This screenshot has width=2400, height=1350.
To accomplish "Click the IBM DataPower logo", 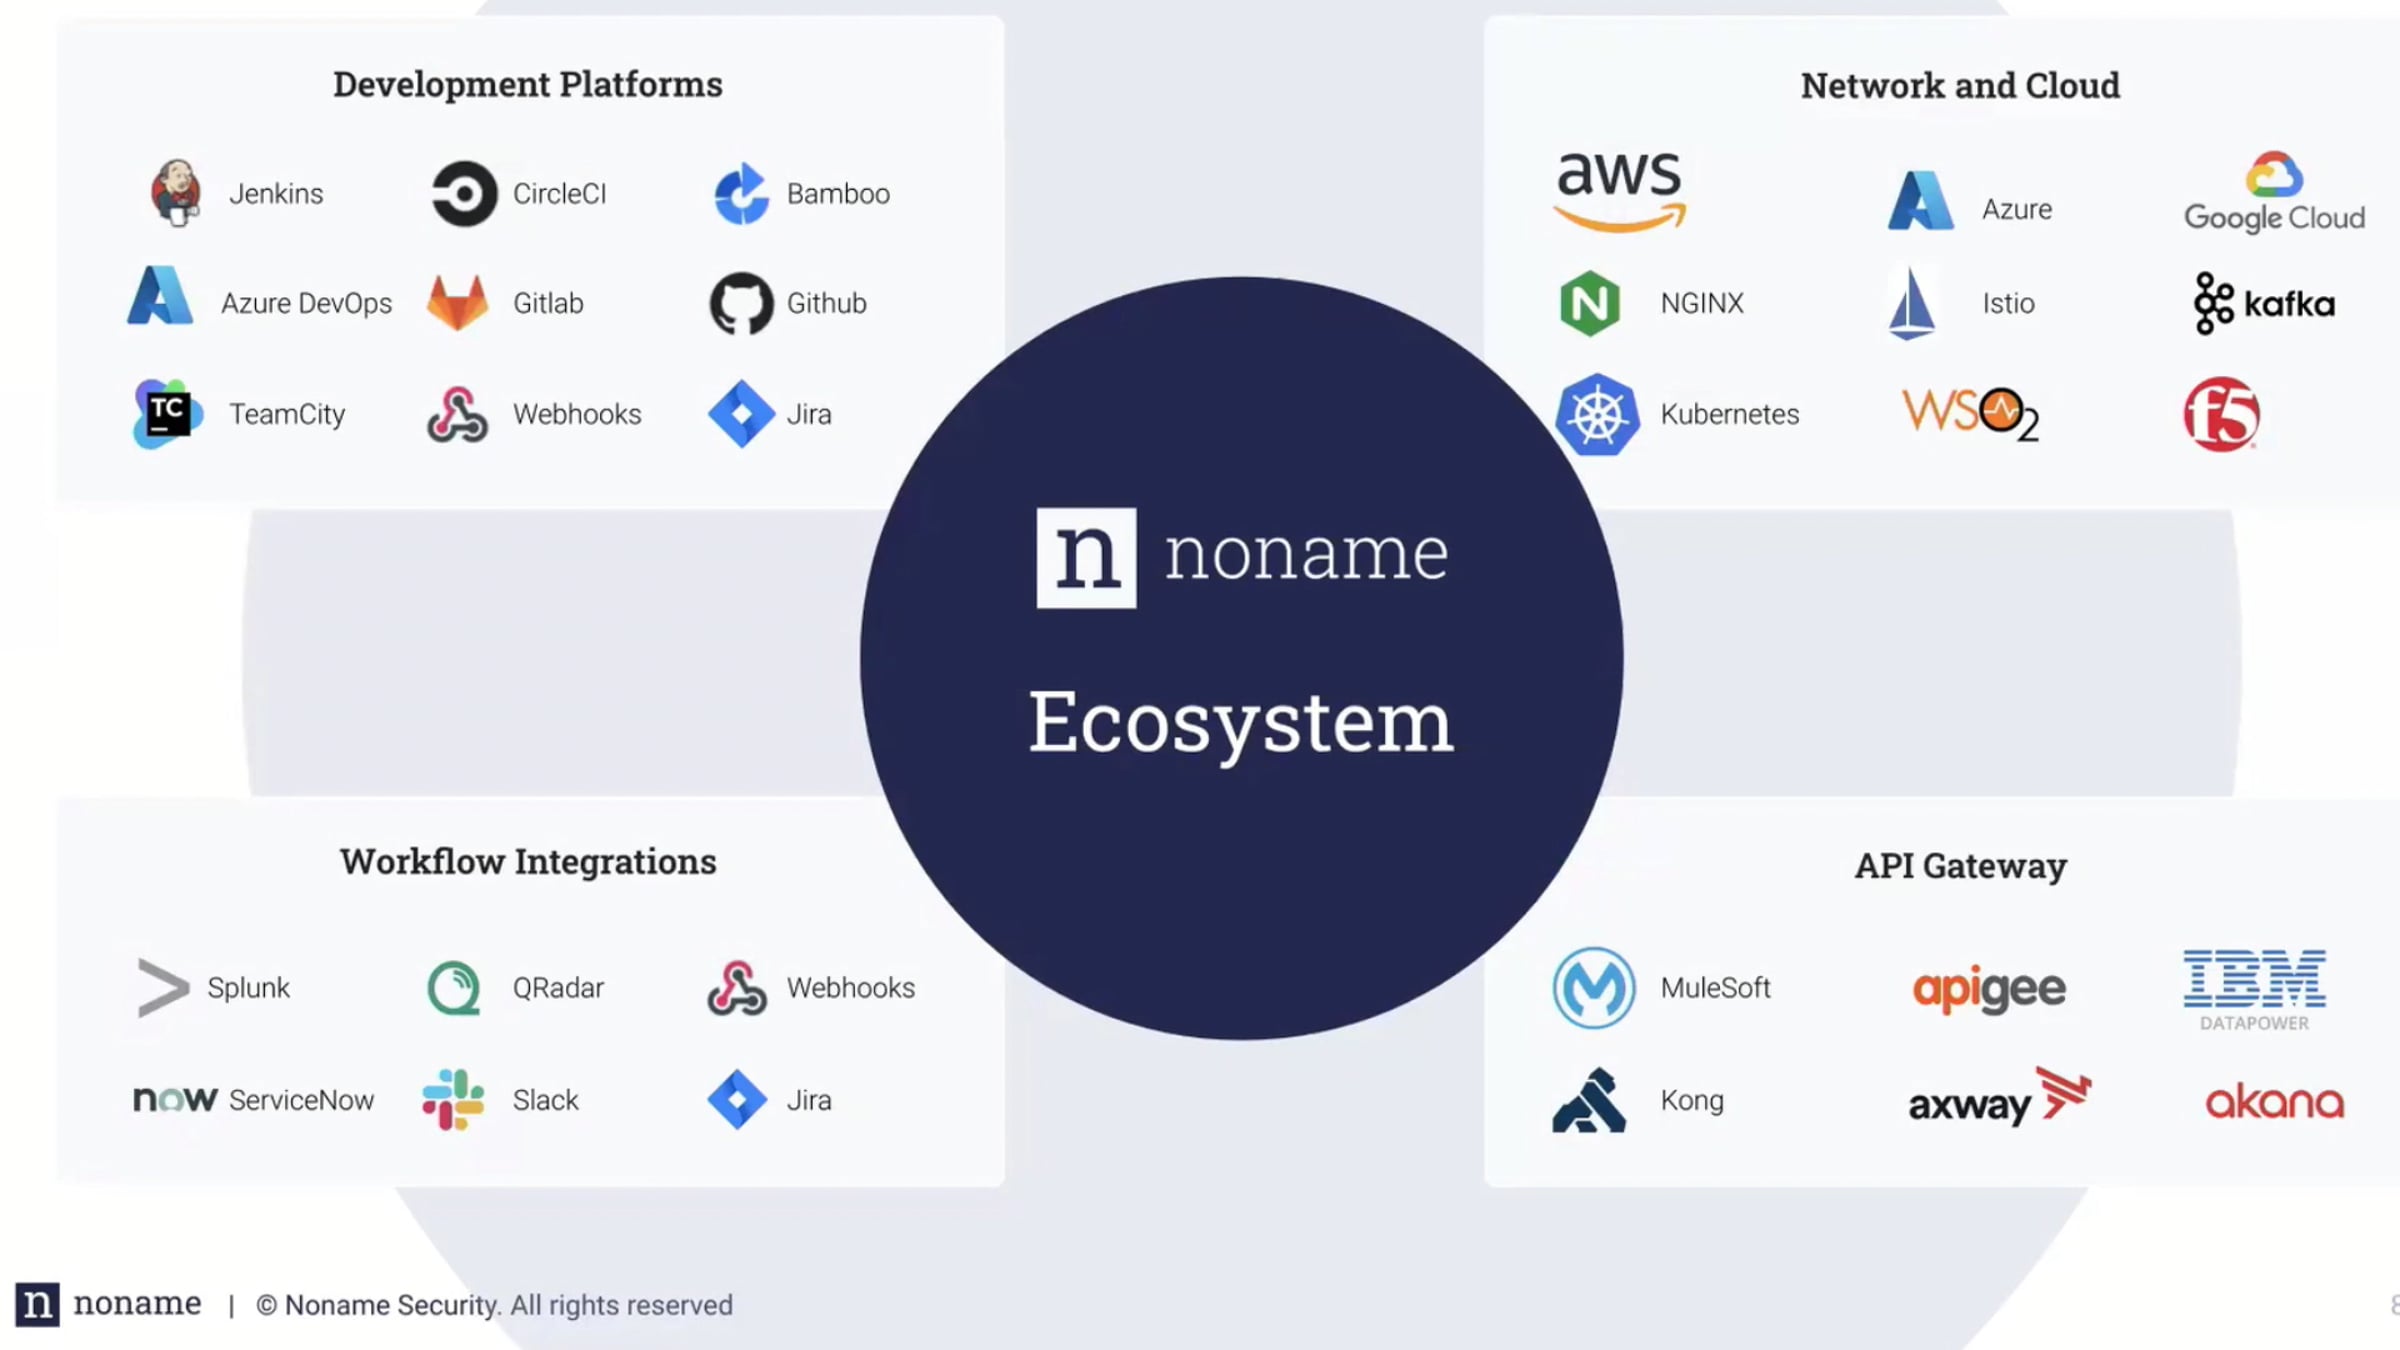I will [2254, 990].
